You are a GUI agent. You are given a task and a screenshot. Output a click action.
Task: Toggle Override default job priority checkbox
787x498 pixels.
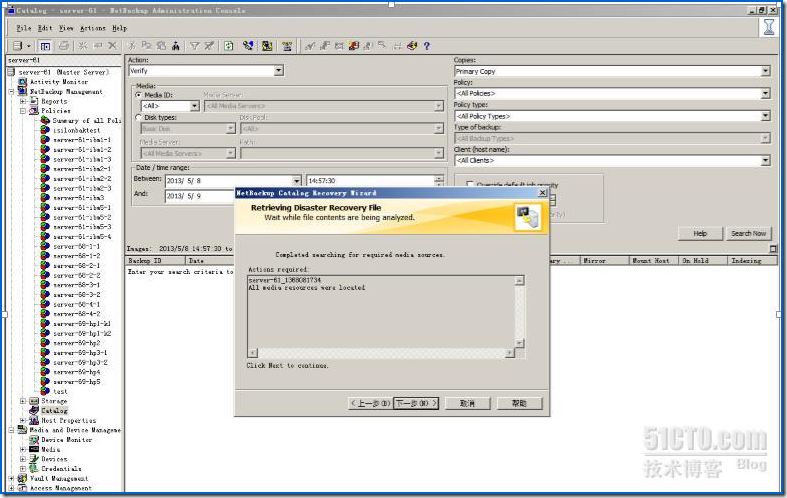470,185
